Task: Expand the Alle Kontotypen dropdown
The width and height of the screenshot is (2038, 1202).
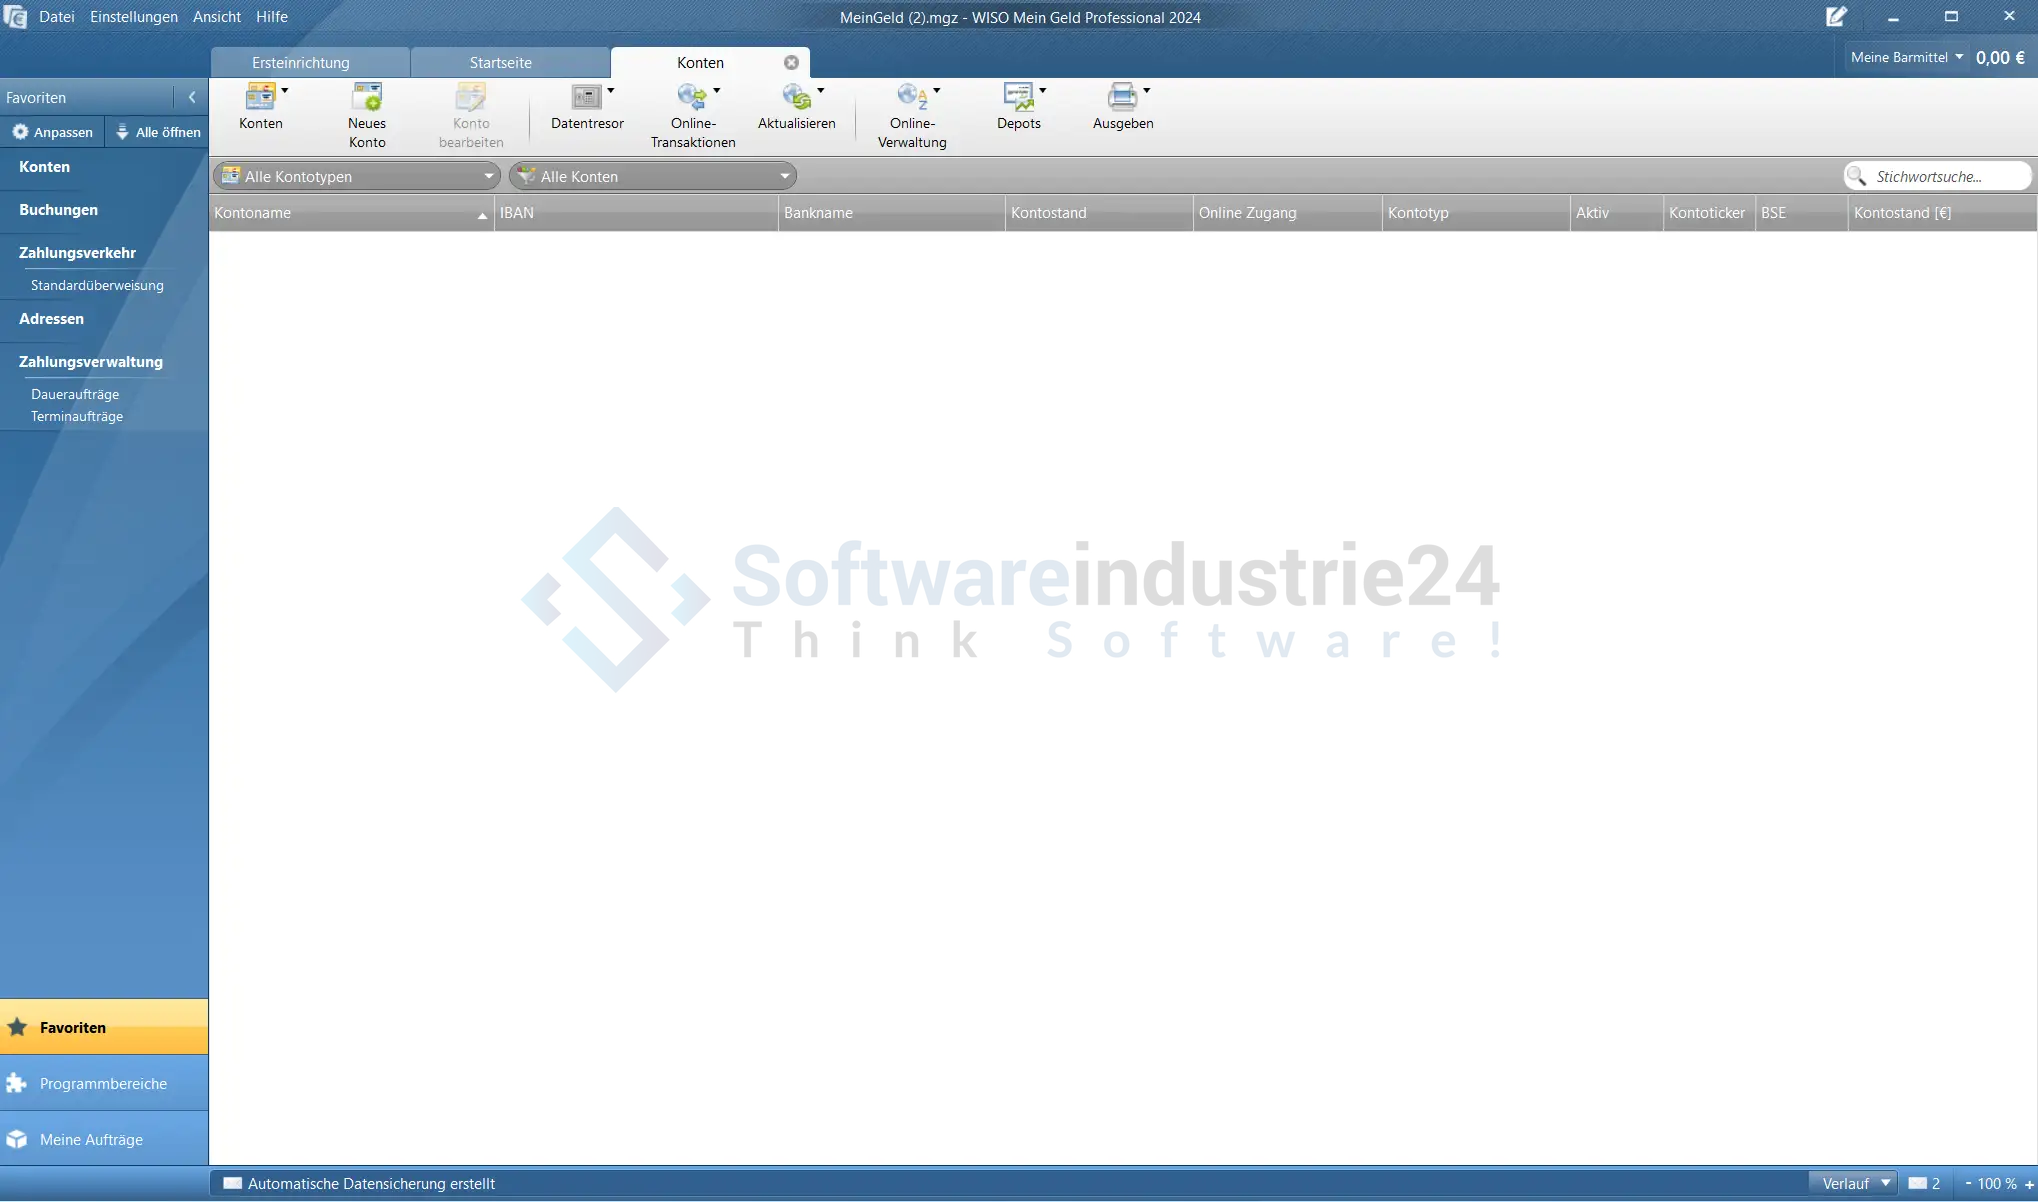Action: coord(488,177)
